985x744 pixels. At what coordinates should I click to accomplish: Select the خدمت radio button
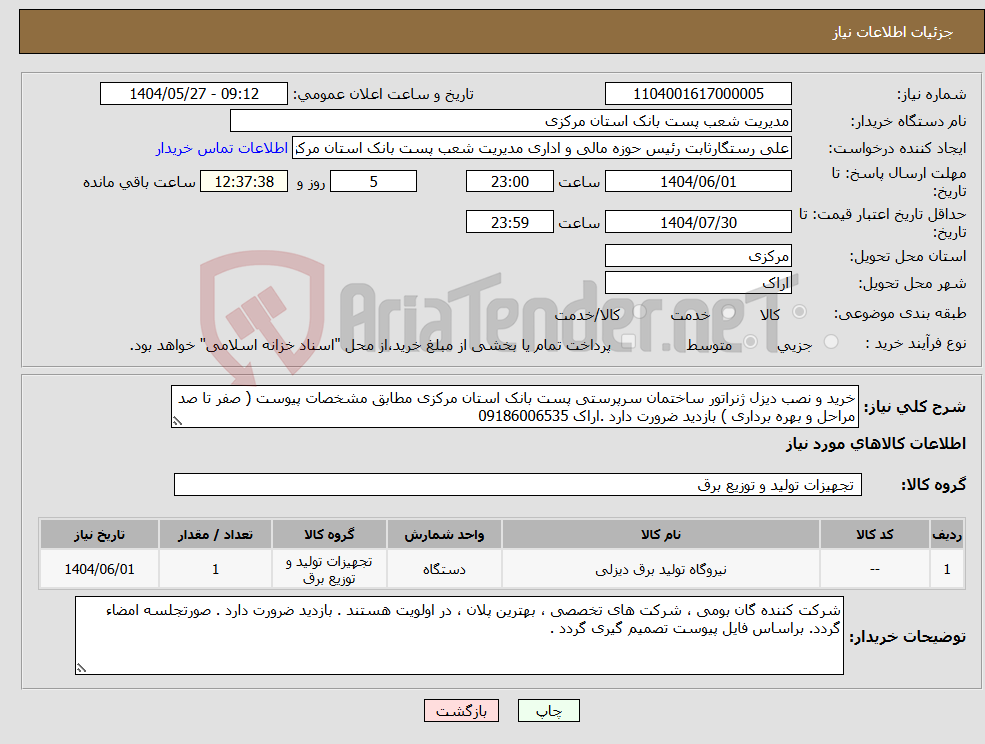729,313
